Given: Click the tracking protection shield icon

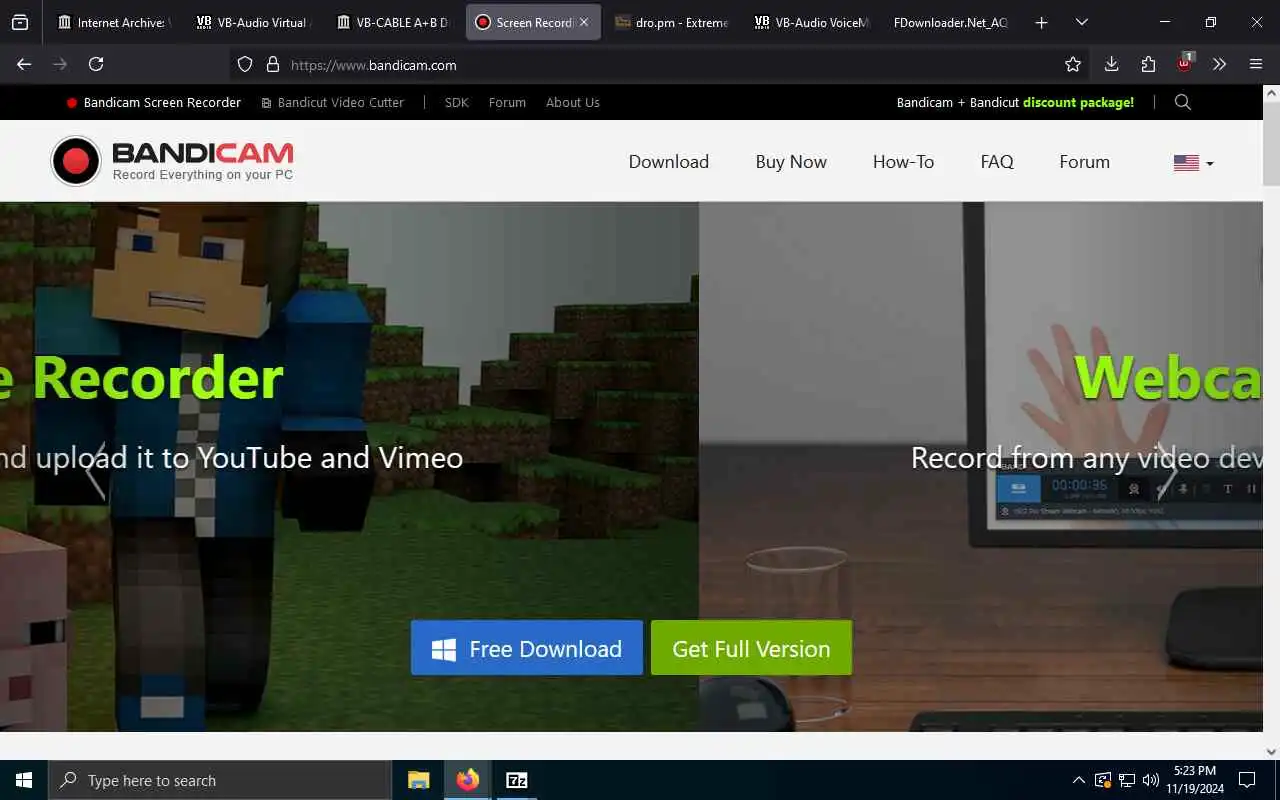Looking at the screenshot, I should click(245, 64).
